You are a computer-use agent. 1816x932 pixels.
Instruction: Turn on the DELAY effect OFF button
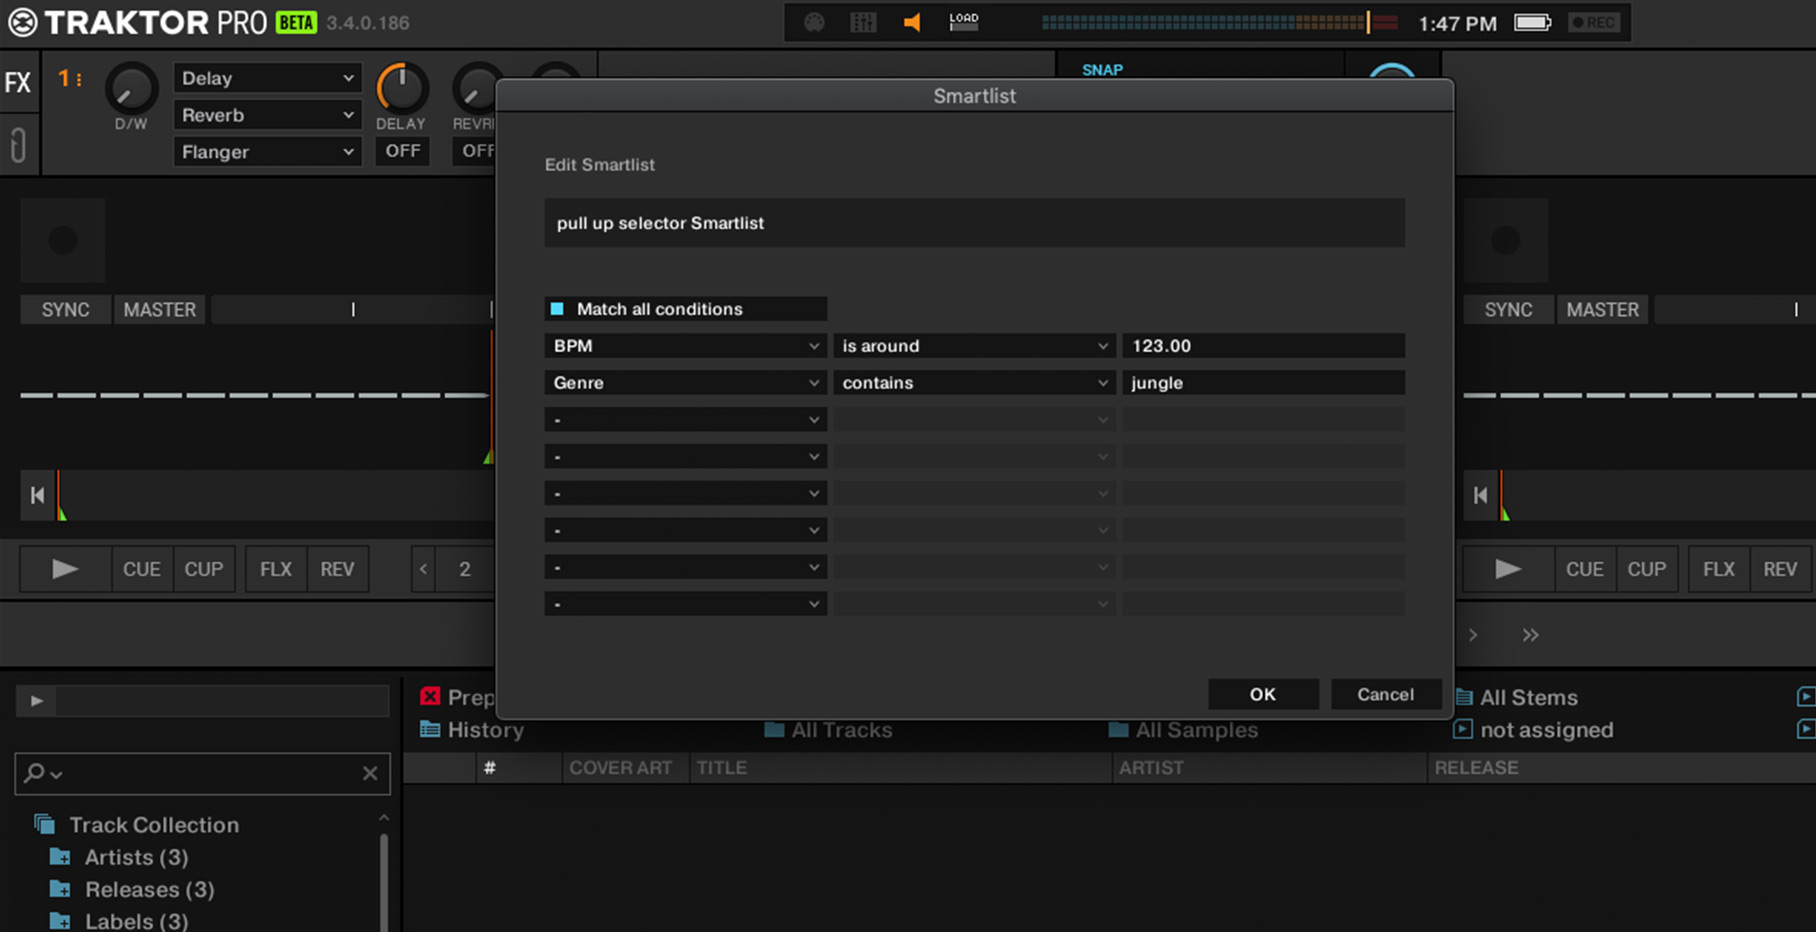[x=402, y=151]
